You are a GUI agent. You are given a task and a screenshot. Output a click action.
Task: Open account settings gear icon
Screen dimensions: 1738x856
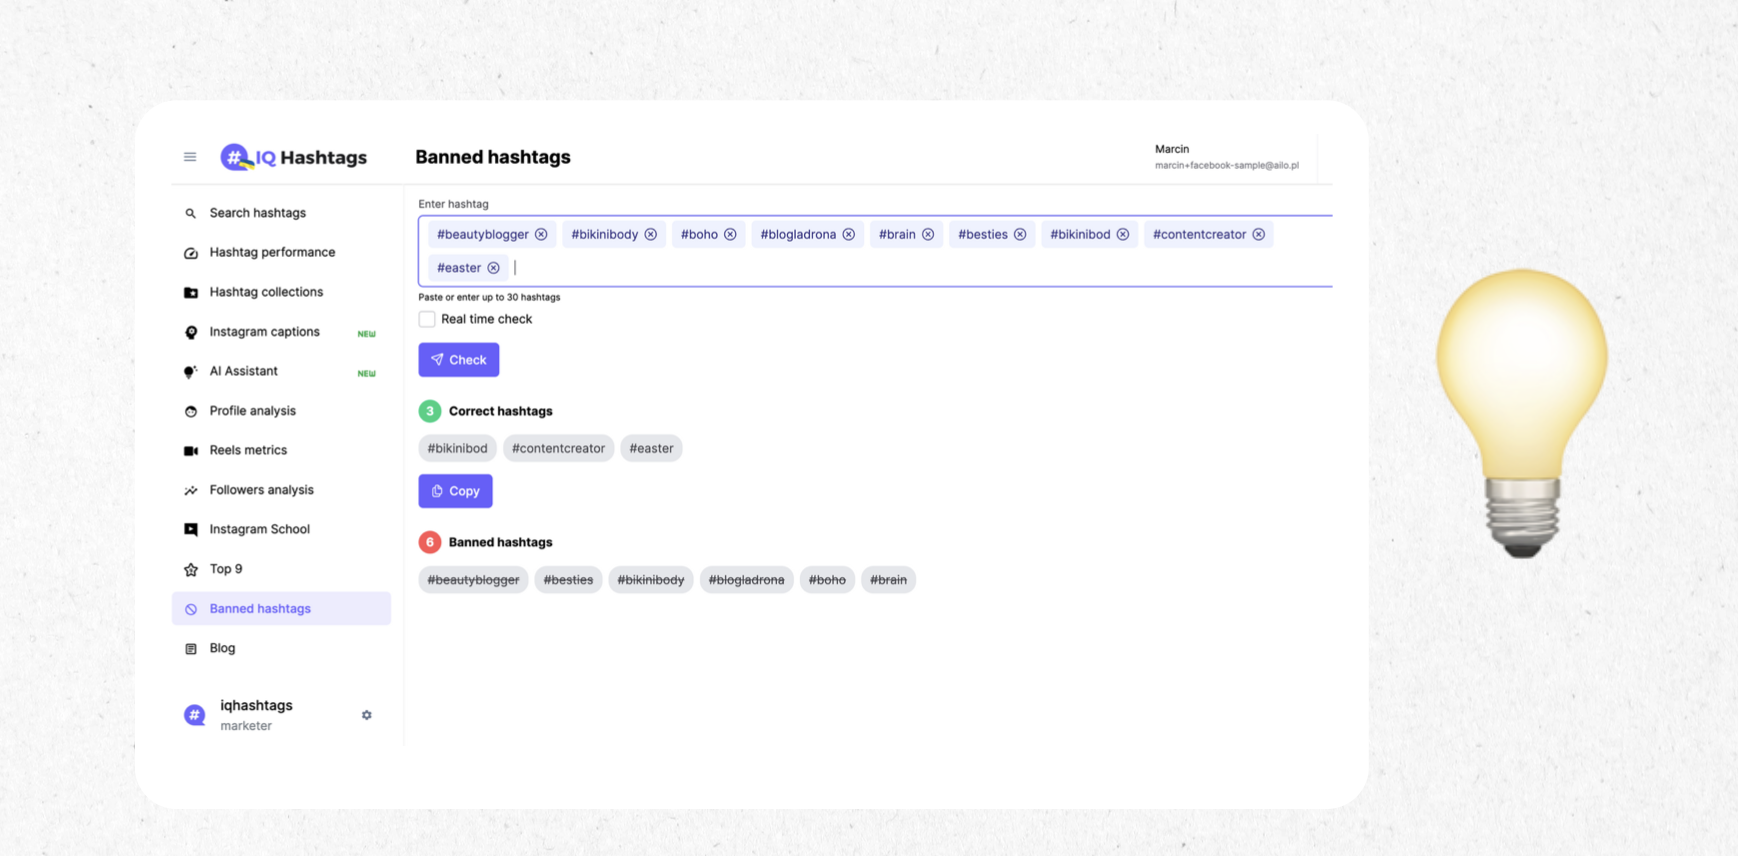[367, 715]
